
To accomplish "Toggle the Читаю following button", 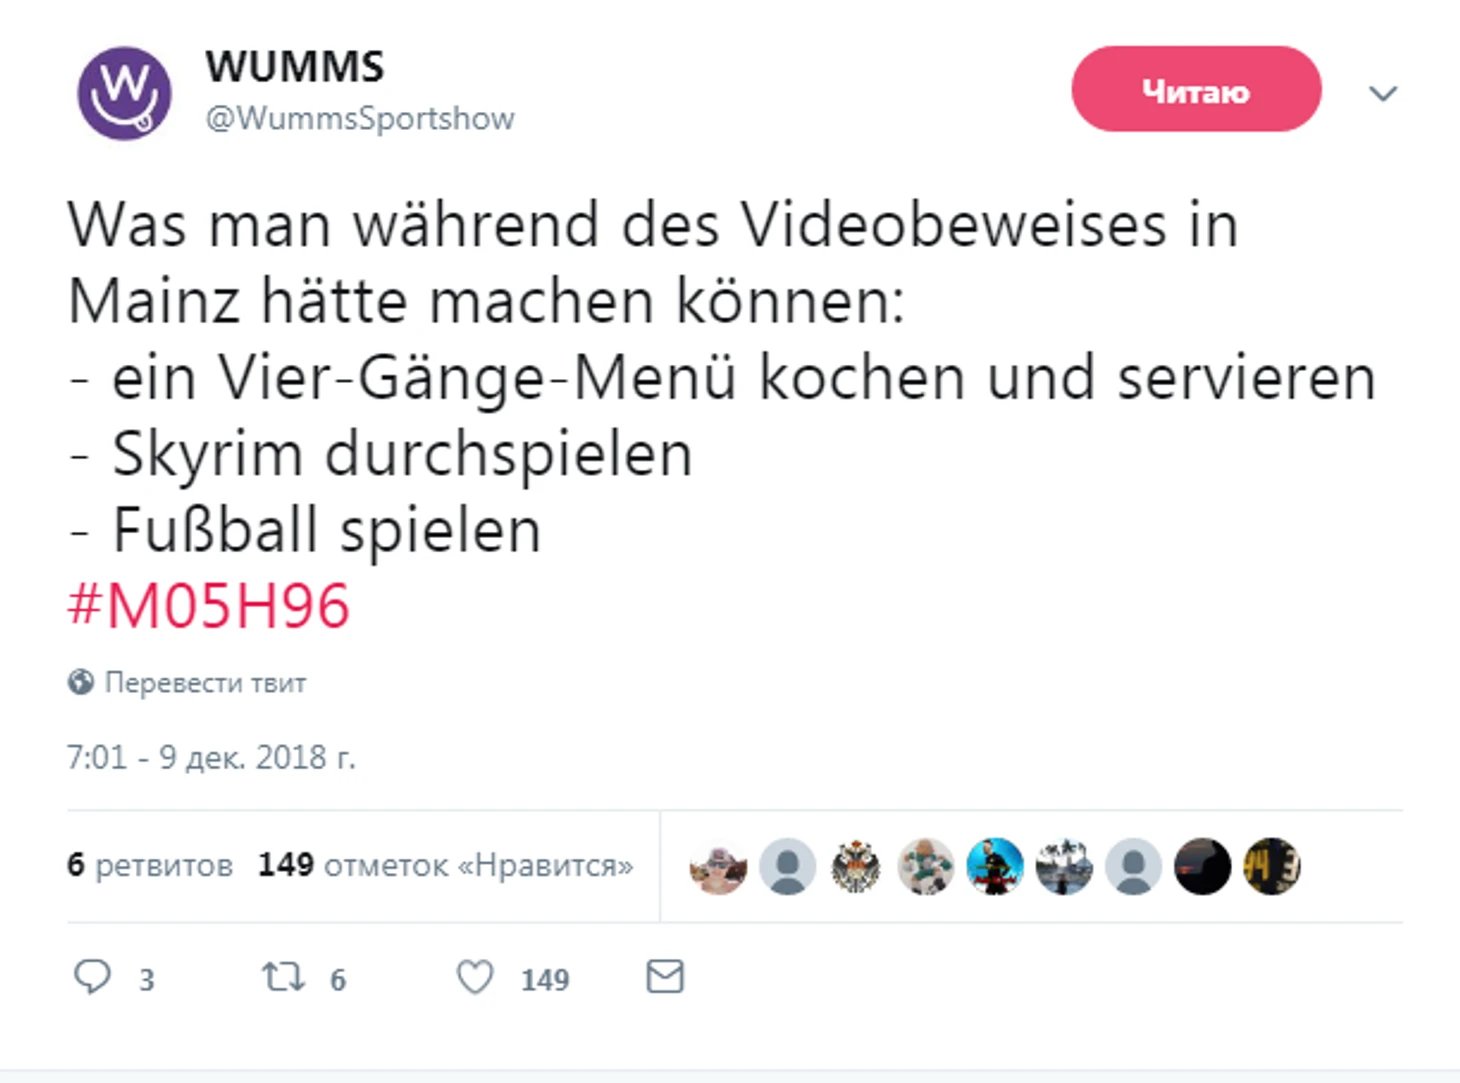I will coord(1196,89).
